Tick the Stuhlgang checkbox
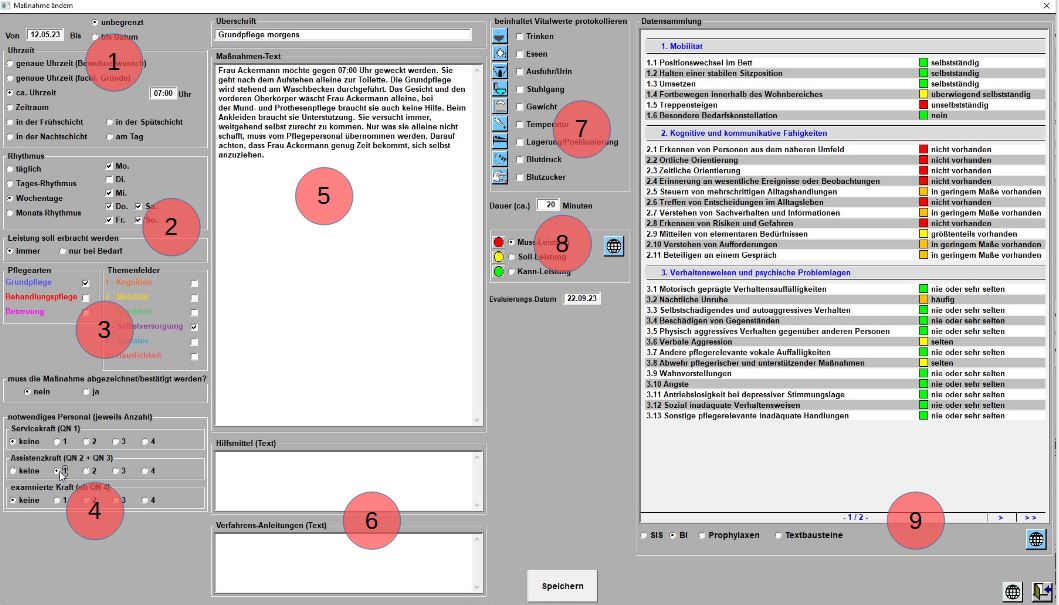Screen dimensions: 1059x605 pos(519,89)
